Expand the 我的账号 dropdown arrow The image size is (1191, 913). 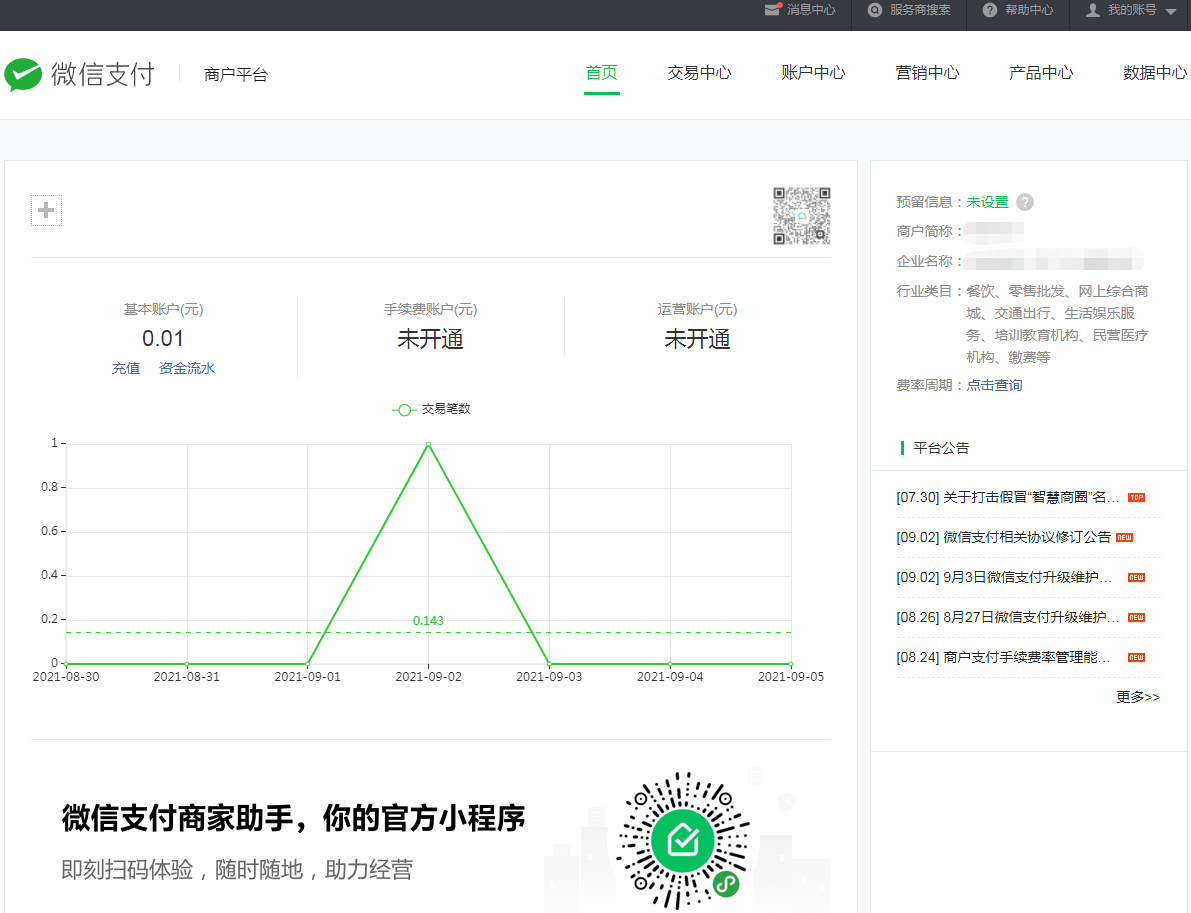[1170, 11]
